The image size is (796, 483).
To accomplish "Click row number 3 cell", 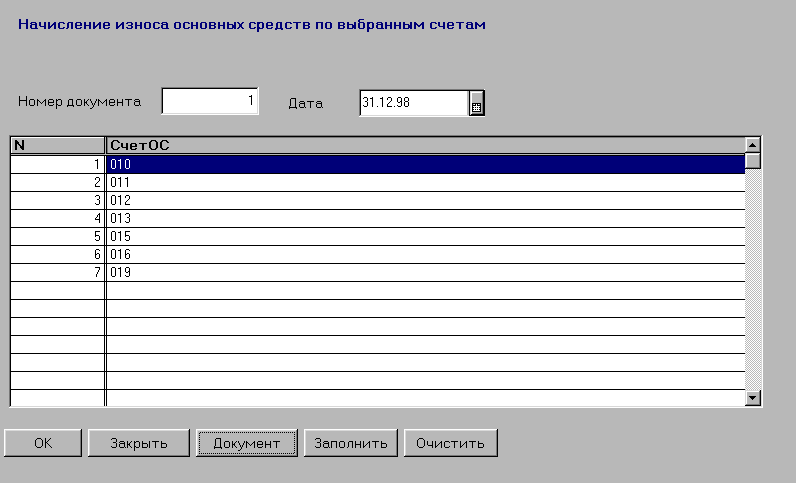I will point(57,201).
